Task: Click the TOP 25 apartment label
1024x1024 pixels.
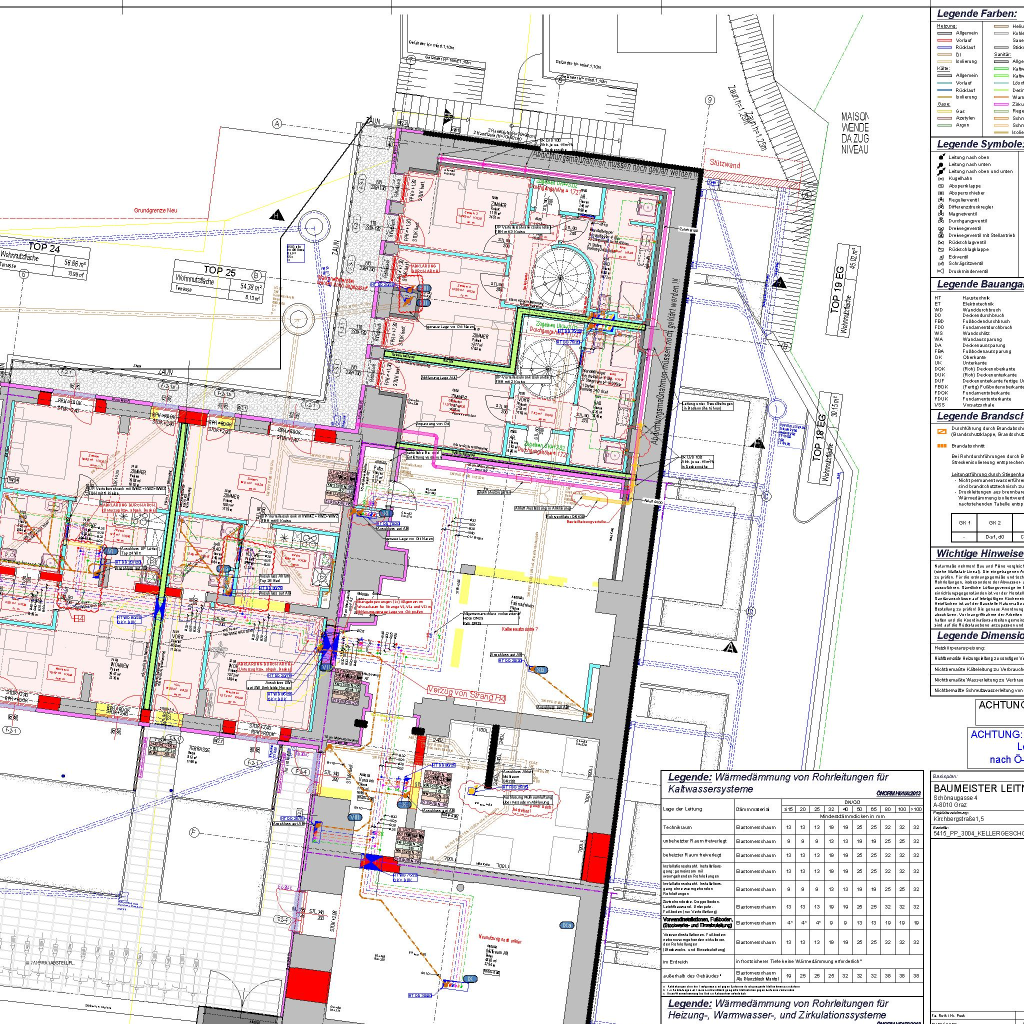Action: (x=219, y=271)
